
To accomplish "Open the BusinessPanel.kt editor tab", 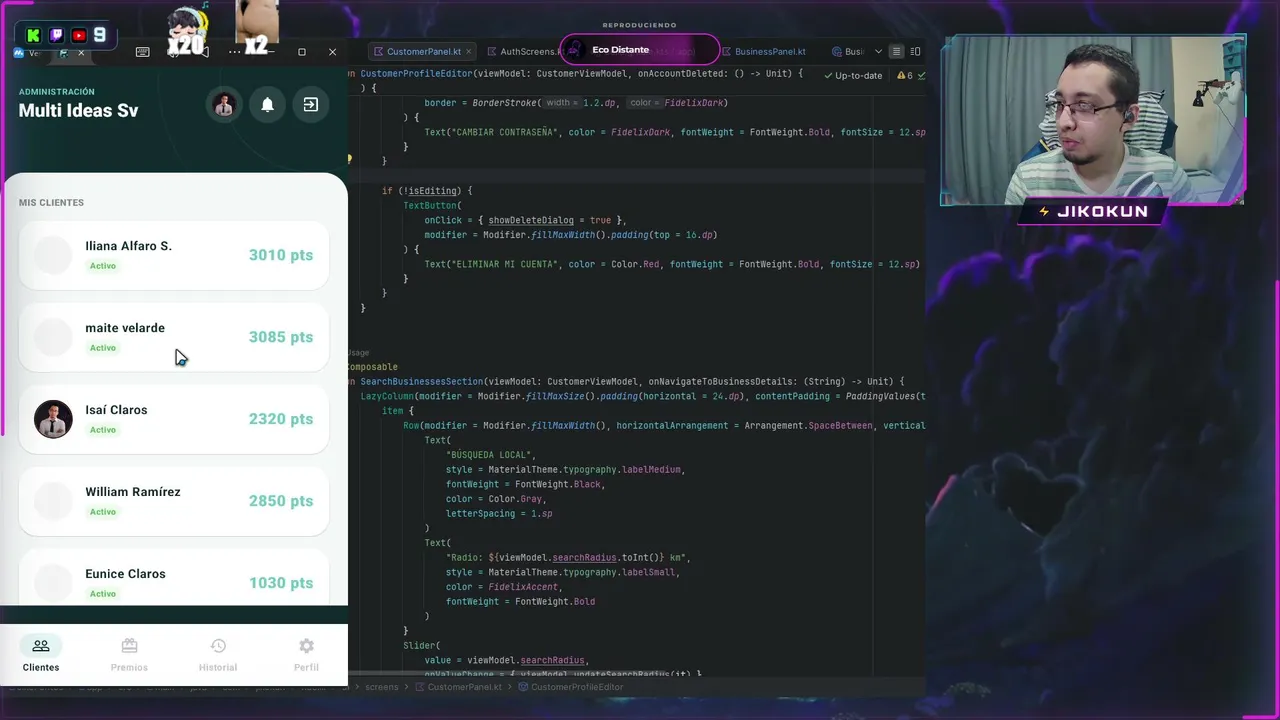I will click(763, 52).
